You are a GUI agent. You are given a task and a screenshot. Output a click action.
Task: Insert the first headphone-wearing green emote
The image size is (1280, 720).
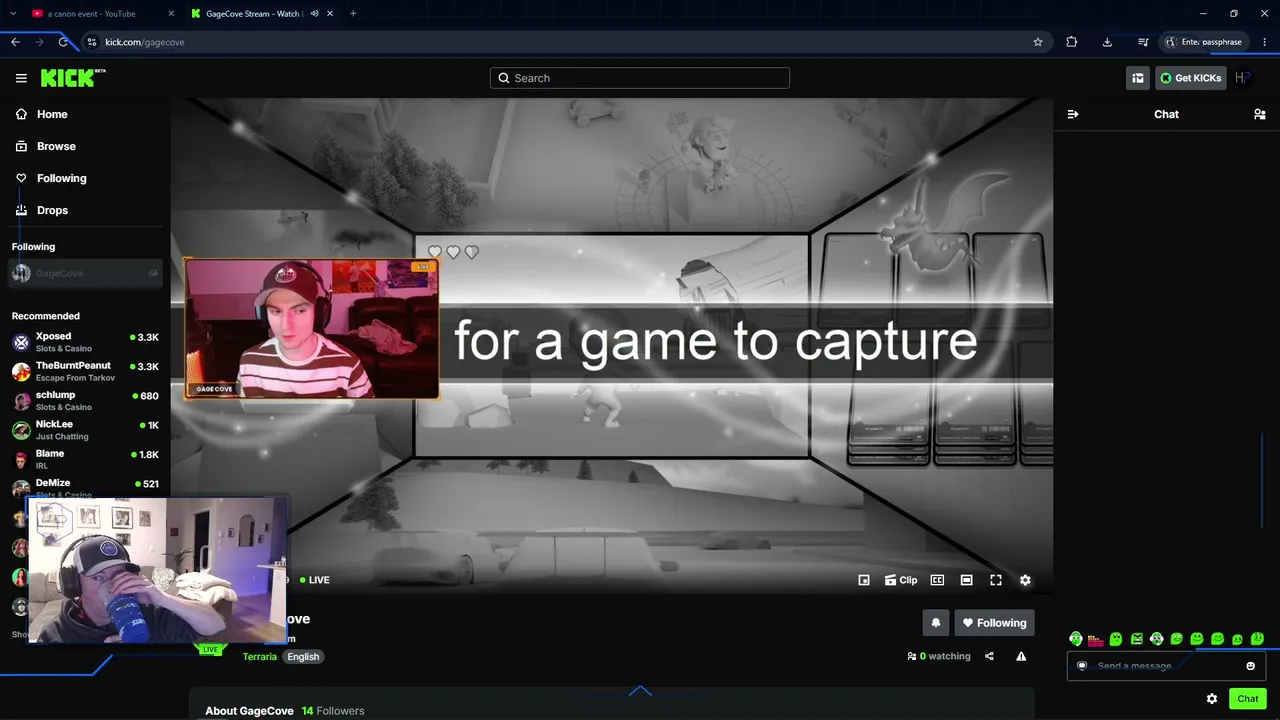tap(1076, 639)
